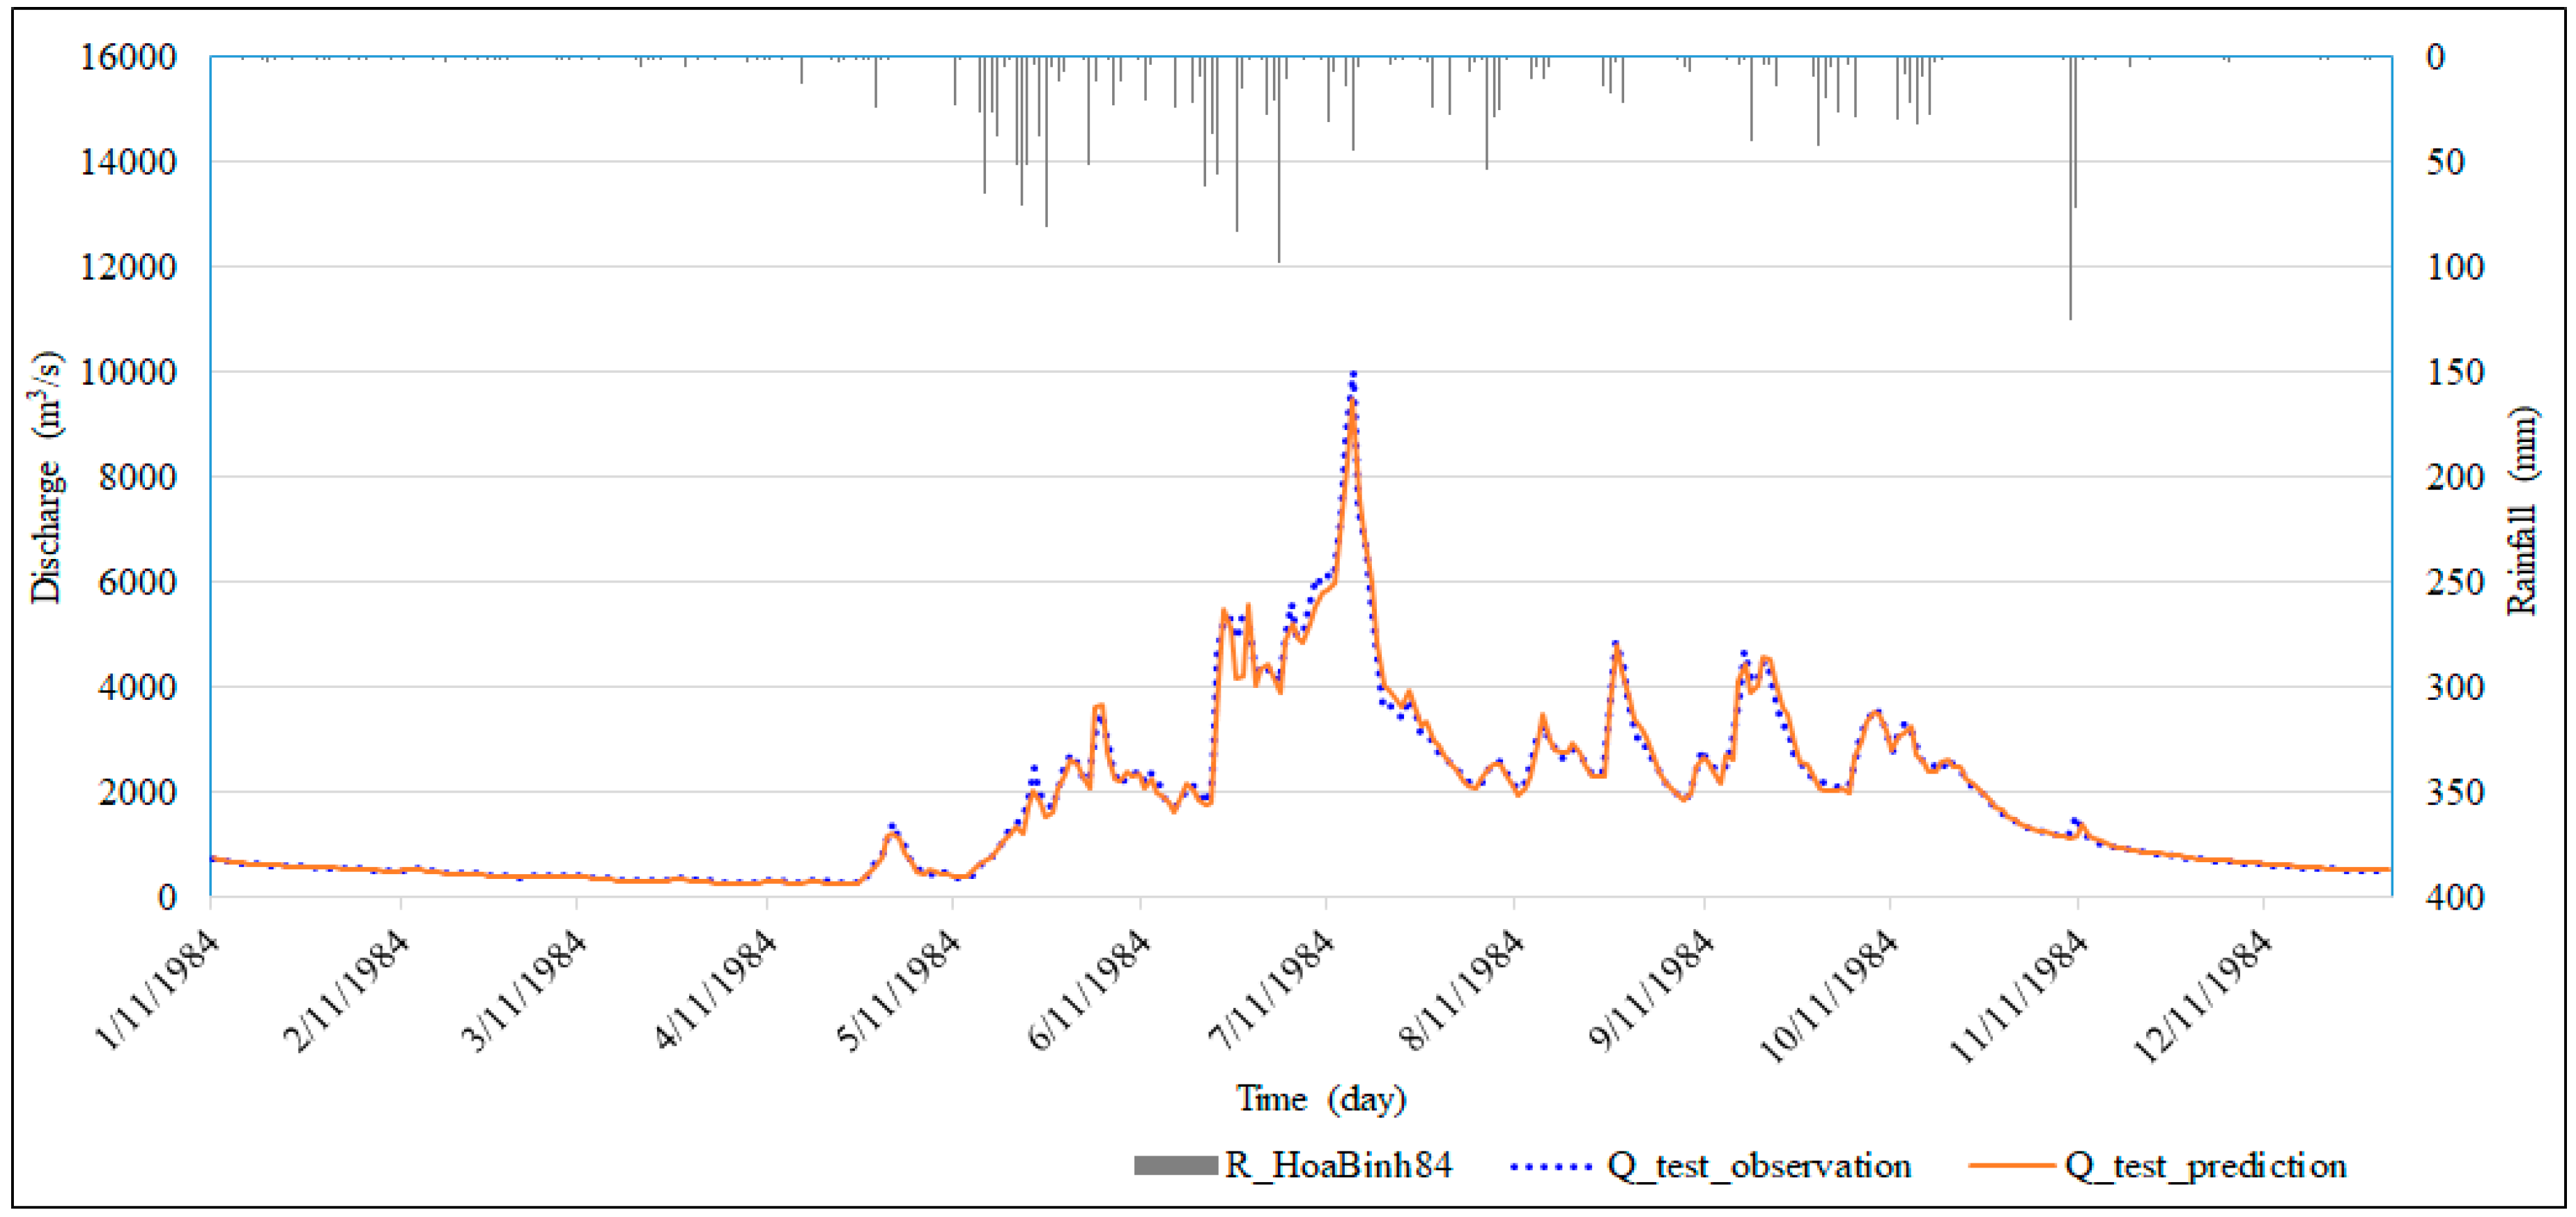This screenshot has height=1217, width=2576.
Task: Select the Q_test_observation legend label
Action: tap(1759, 1166)
